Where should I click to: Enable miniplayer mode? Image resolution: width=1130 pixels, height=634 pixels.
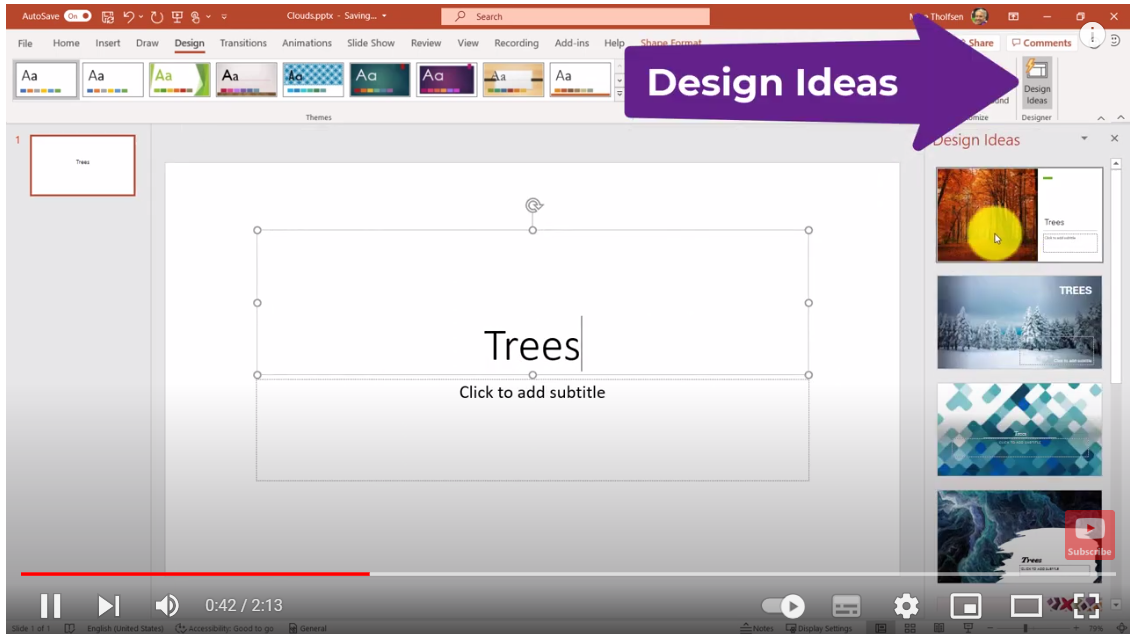[x=966, y=606]
